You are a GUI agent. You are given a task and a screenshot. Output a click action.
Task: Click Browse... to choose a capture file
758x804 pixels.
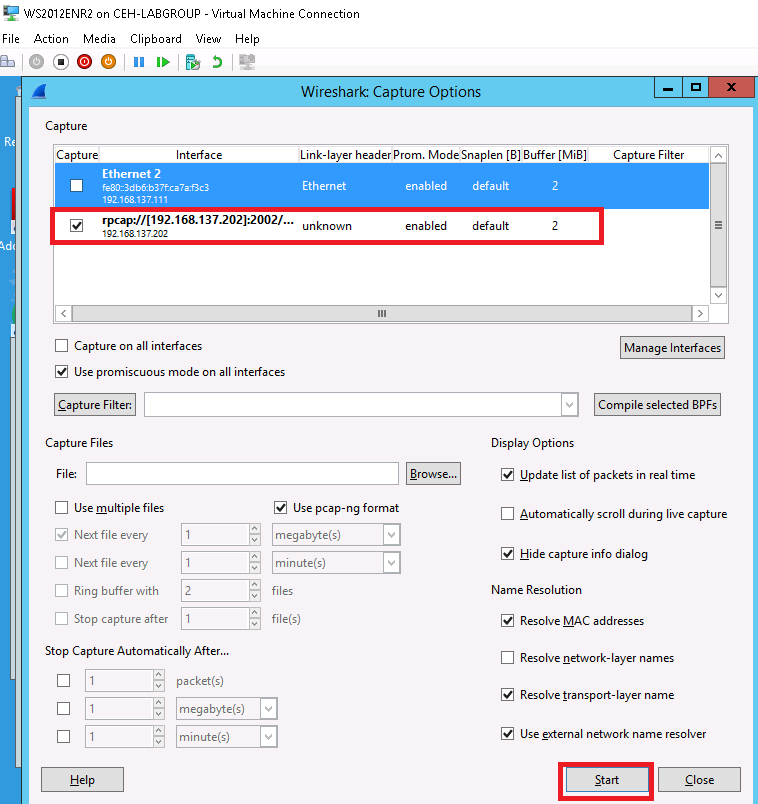click(433, 474)
